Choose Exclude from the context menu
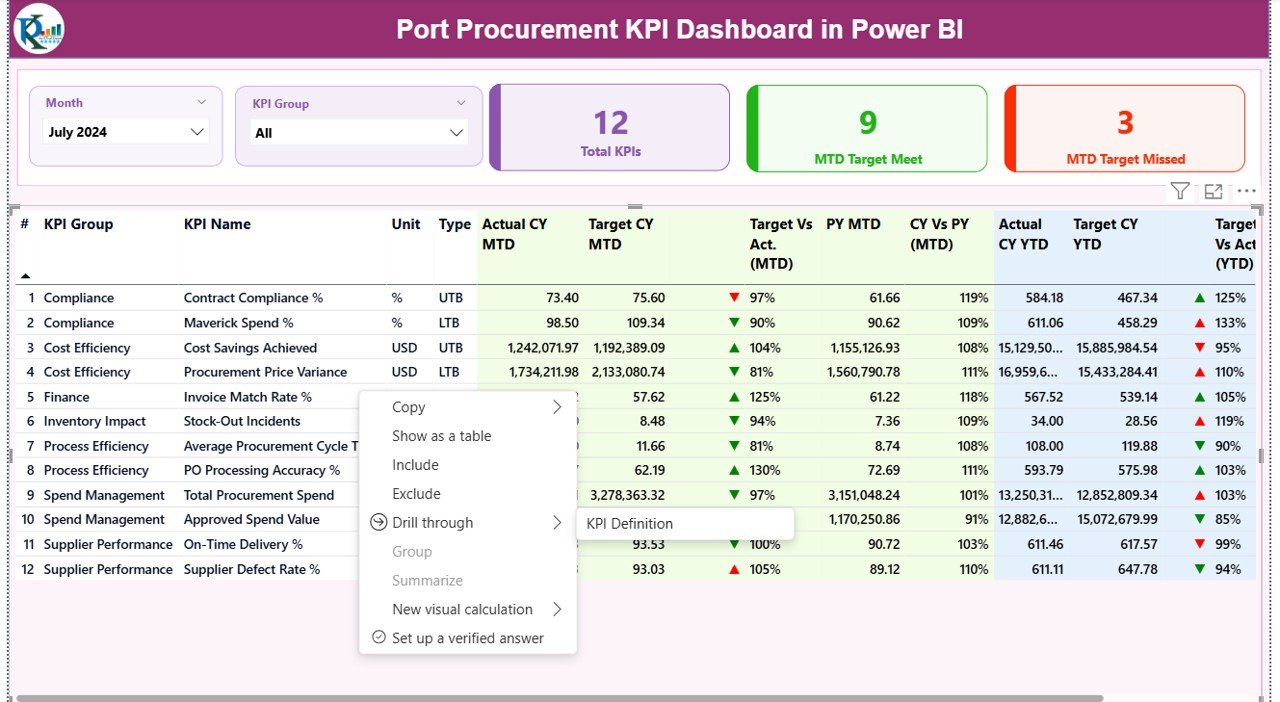 416,494
